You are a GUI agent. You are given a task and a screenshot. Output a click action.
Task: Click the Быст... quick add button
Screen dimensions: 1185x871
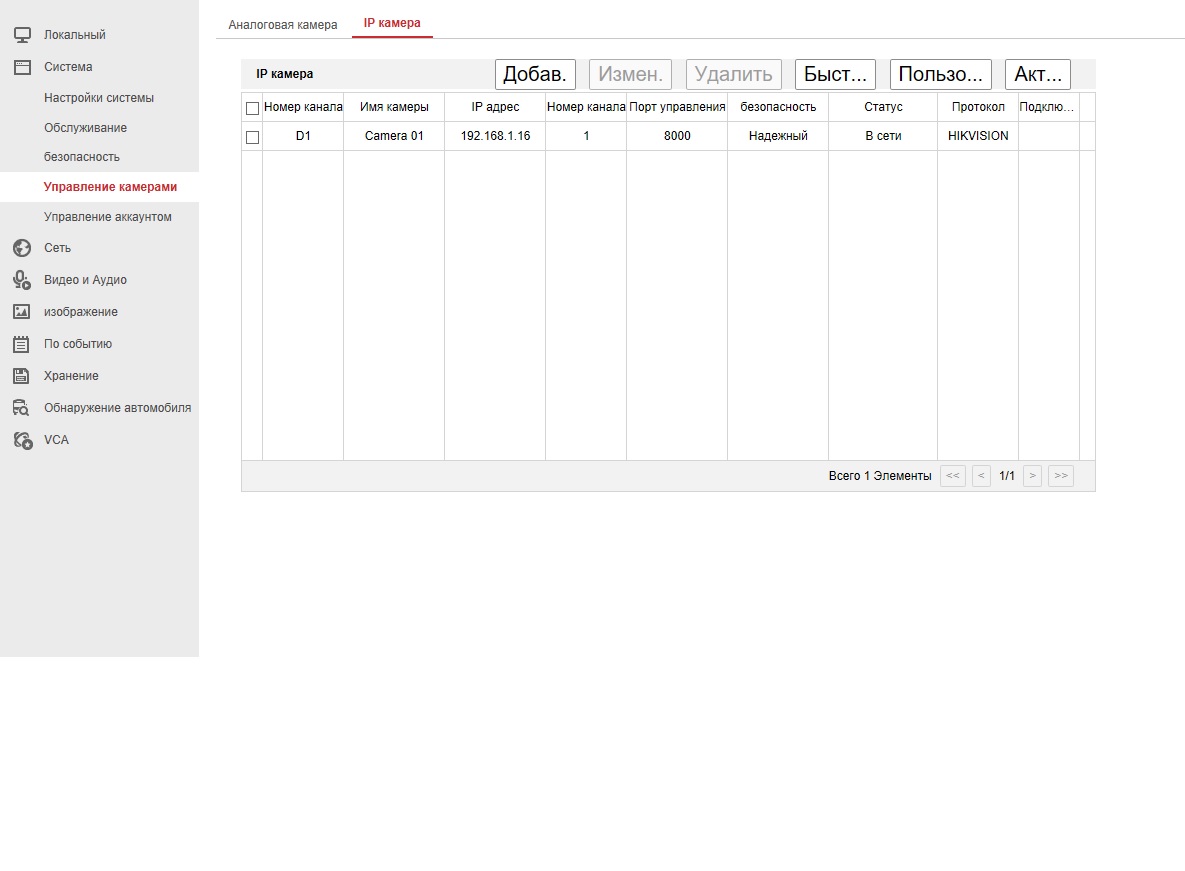[835, 74]
